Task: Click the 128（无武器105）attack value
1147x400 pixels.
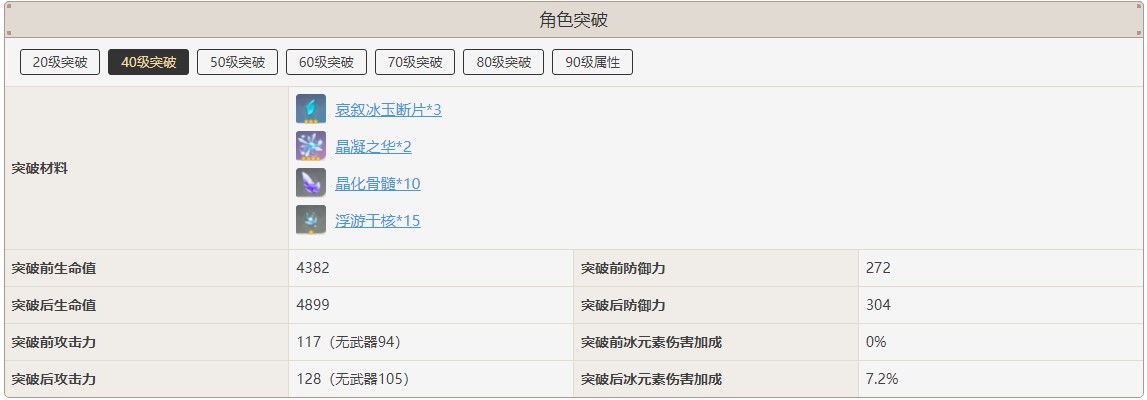Action: point(353,379)
